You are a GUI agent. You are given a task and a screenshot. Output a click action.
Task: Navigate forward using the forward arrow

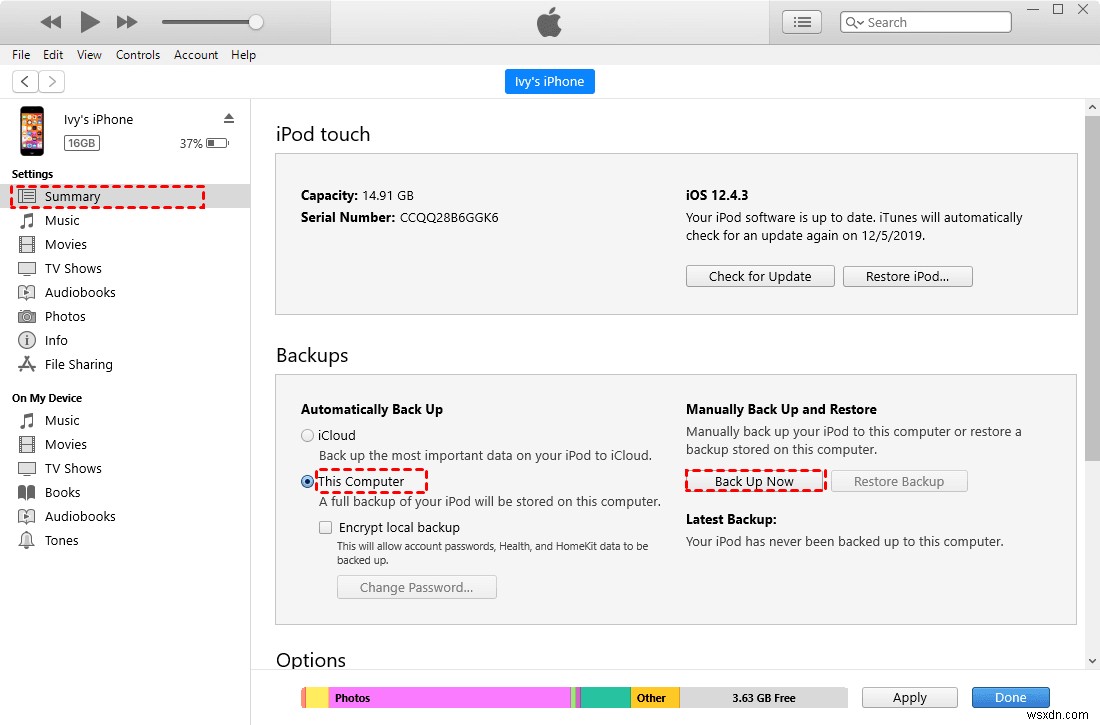(x=51, y=81)
